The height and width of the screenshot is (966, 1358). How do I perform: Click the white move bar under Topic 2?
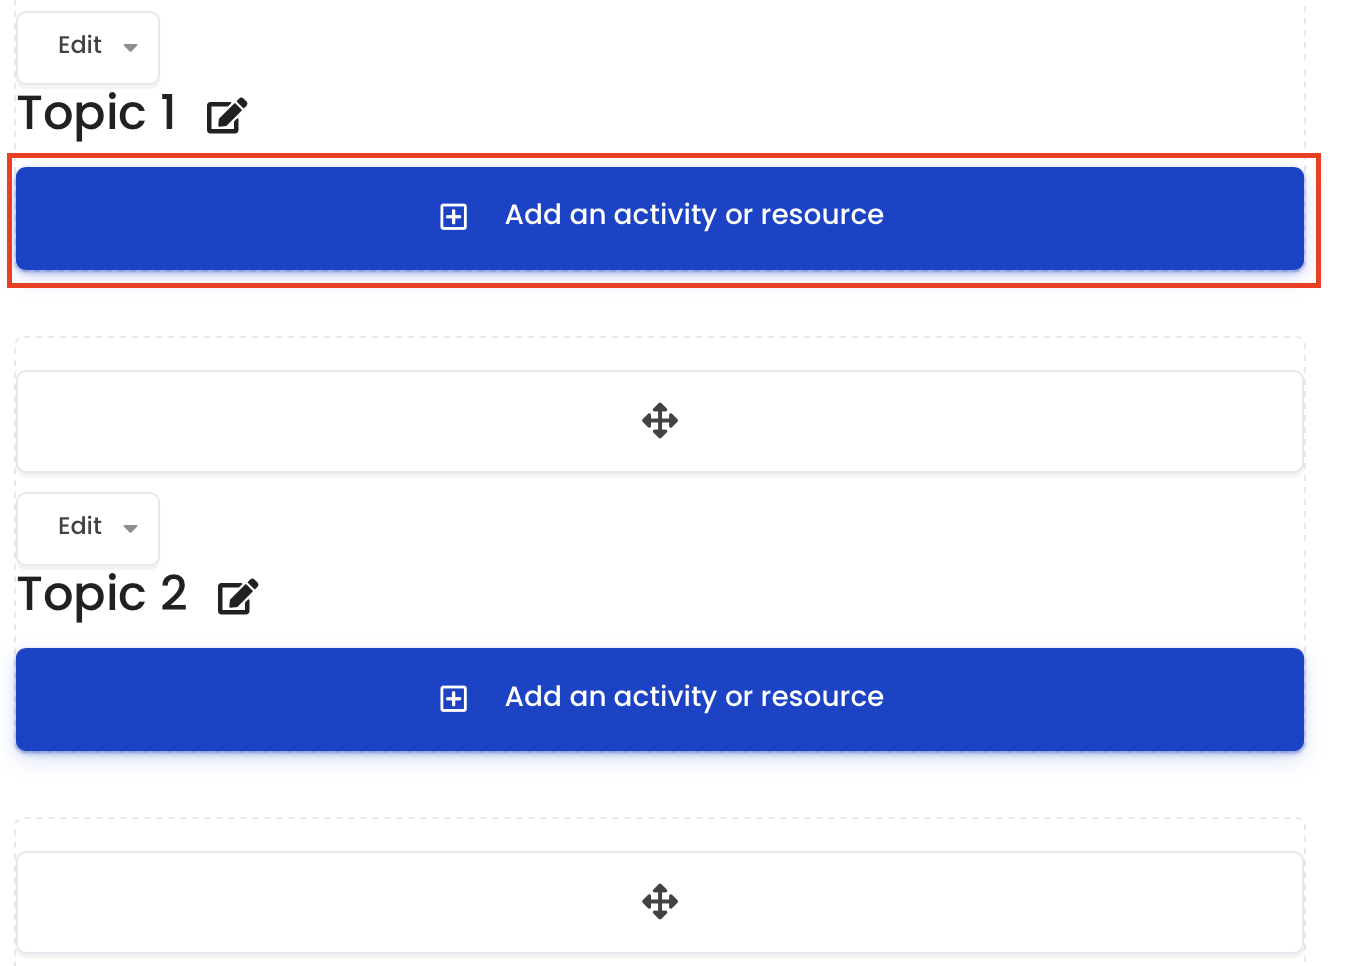660,902
